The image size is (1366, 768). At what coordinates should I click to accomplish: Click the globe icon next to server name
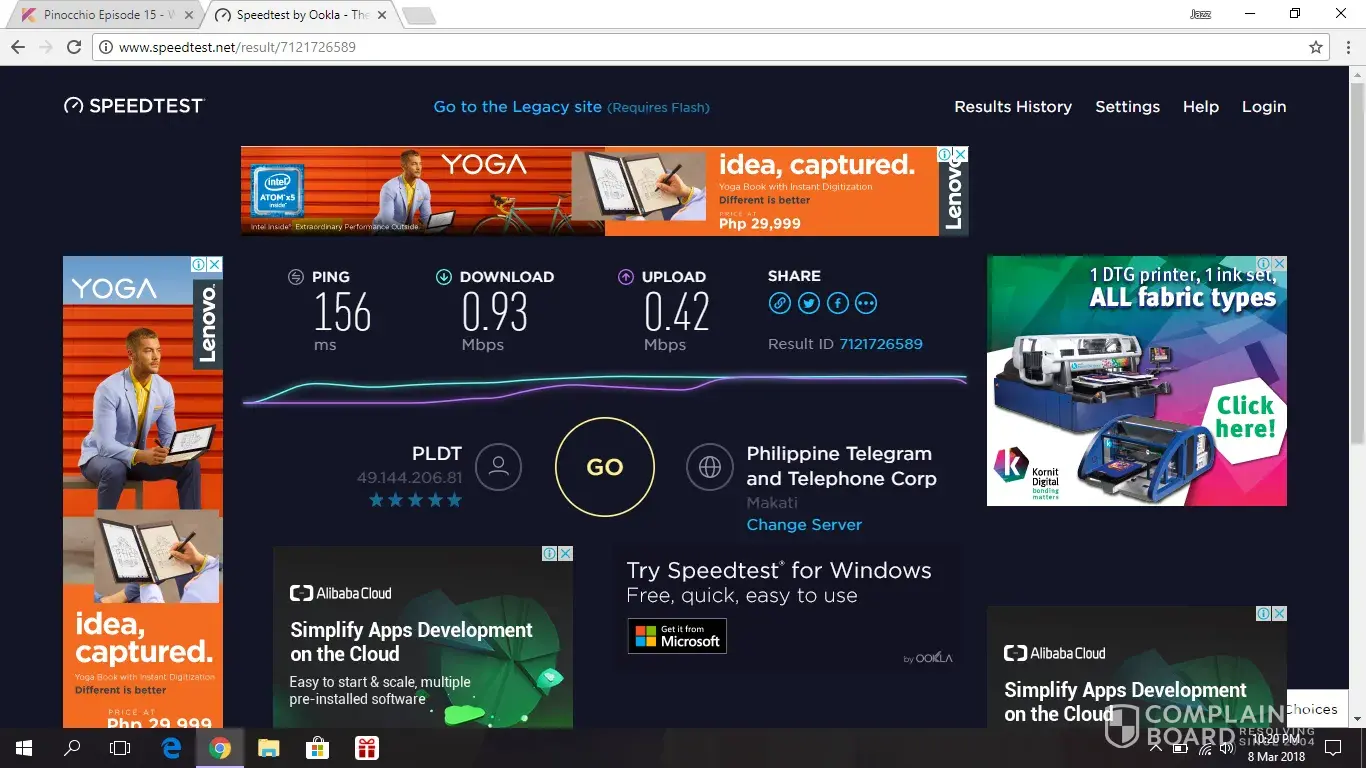tap(710, 467)
